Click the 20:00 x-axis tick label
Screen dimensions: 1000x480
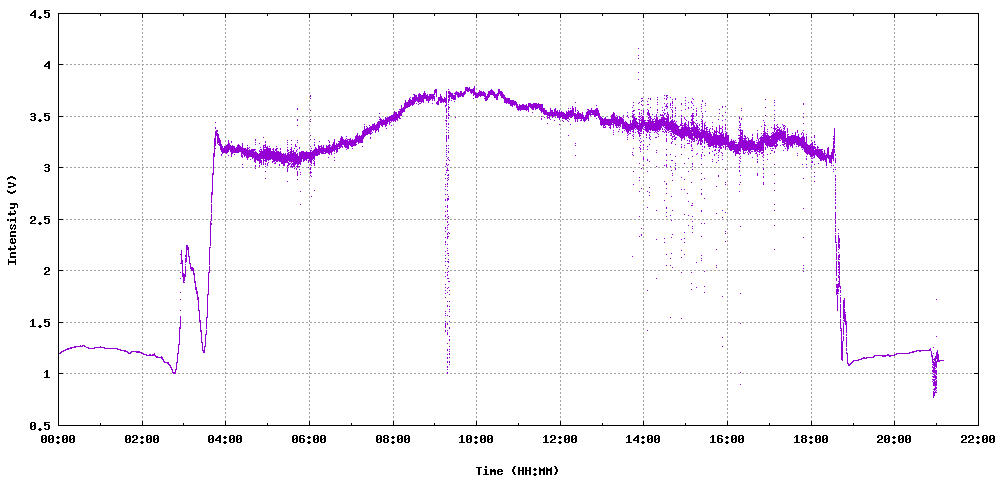(x=894, y=440)
